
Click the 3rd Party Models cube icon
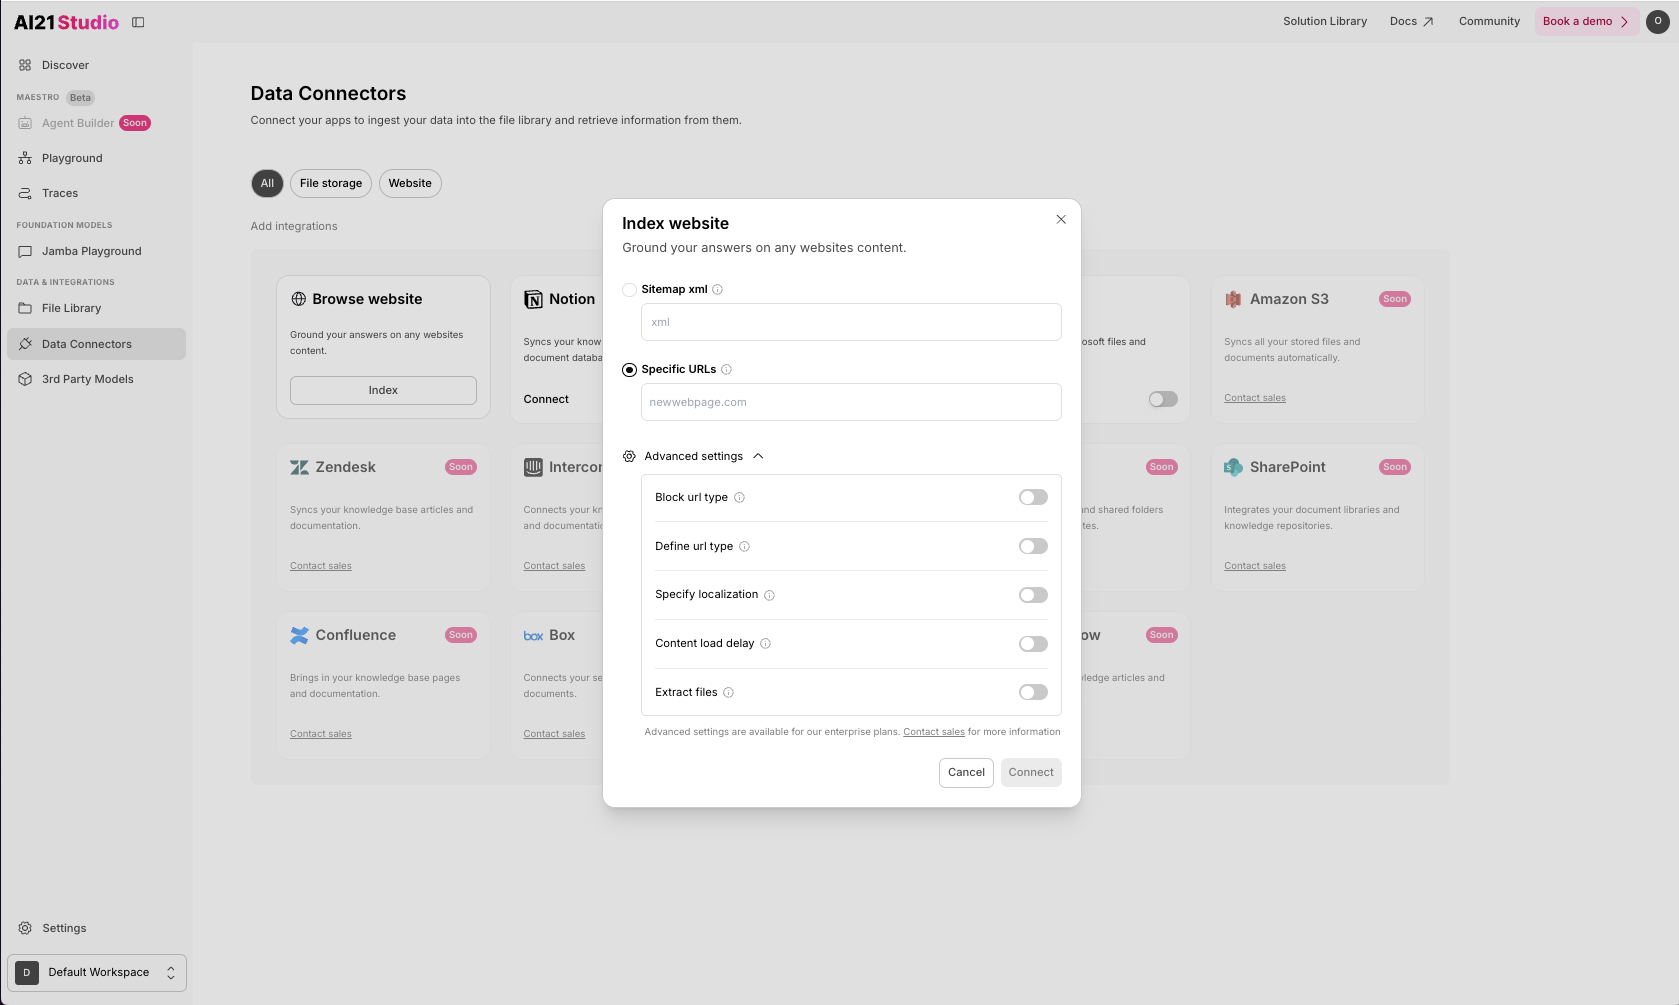pyautogui.click(x=25, y=379)
